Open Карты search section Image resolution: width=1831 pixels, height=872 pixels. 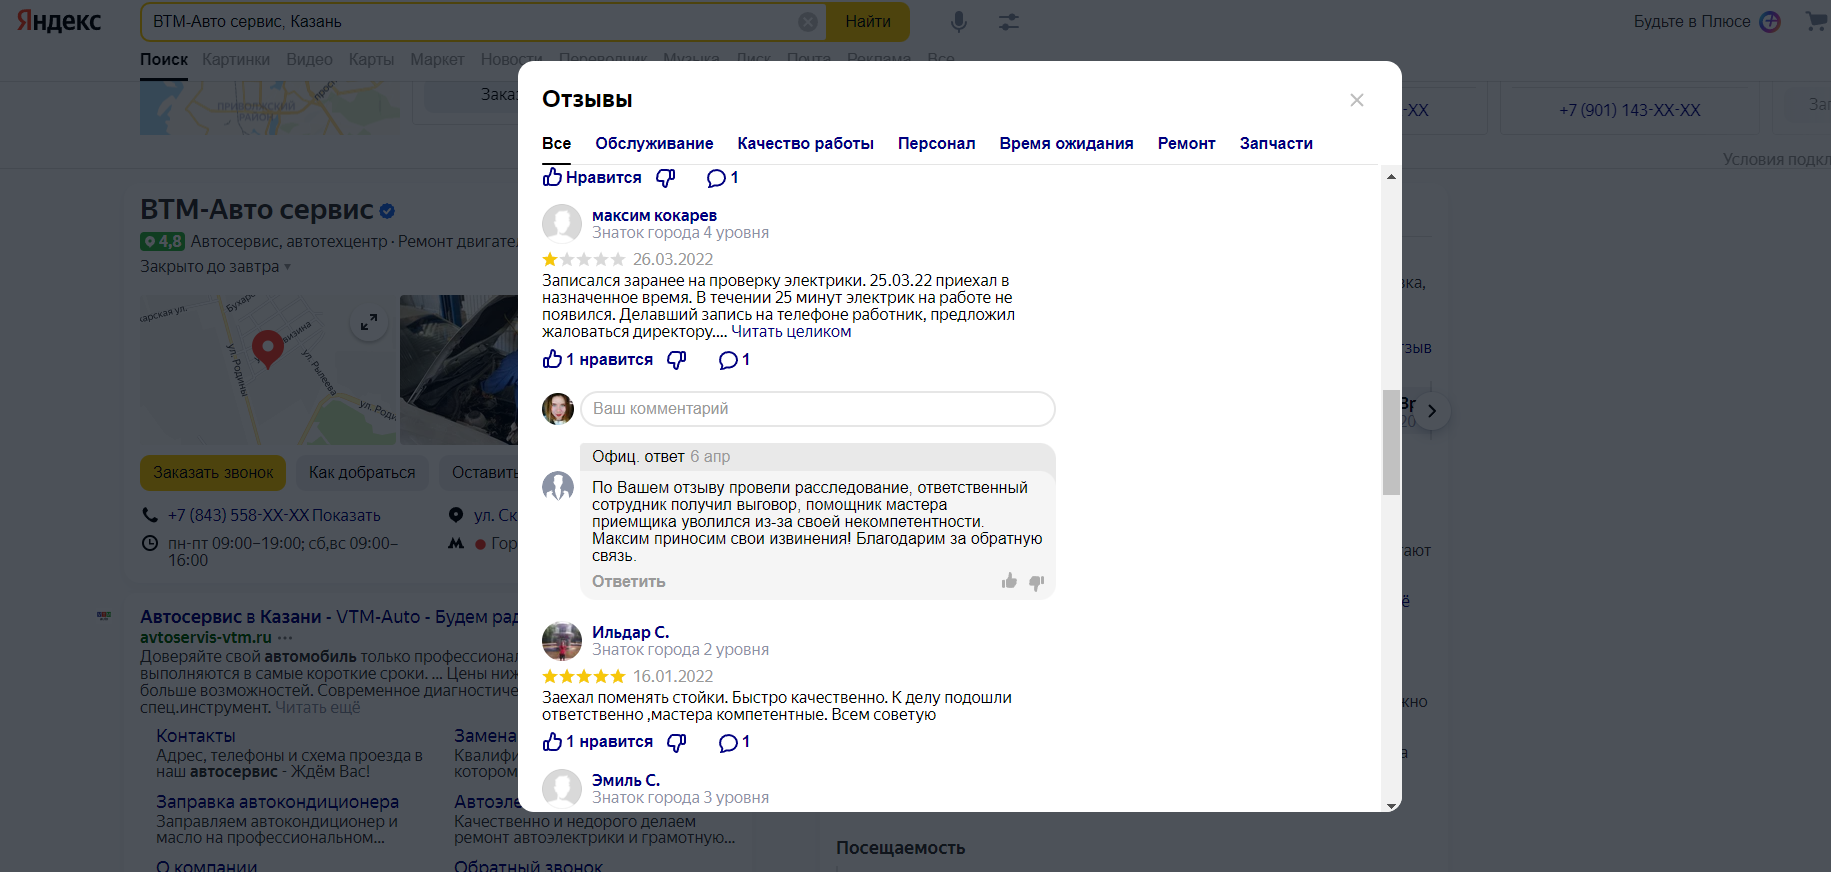click(x=371, y=60)
